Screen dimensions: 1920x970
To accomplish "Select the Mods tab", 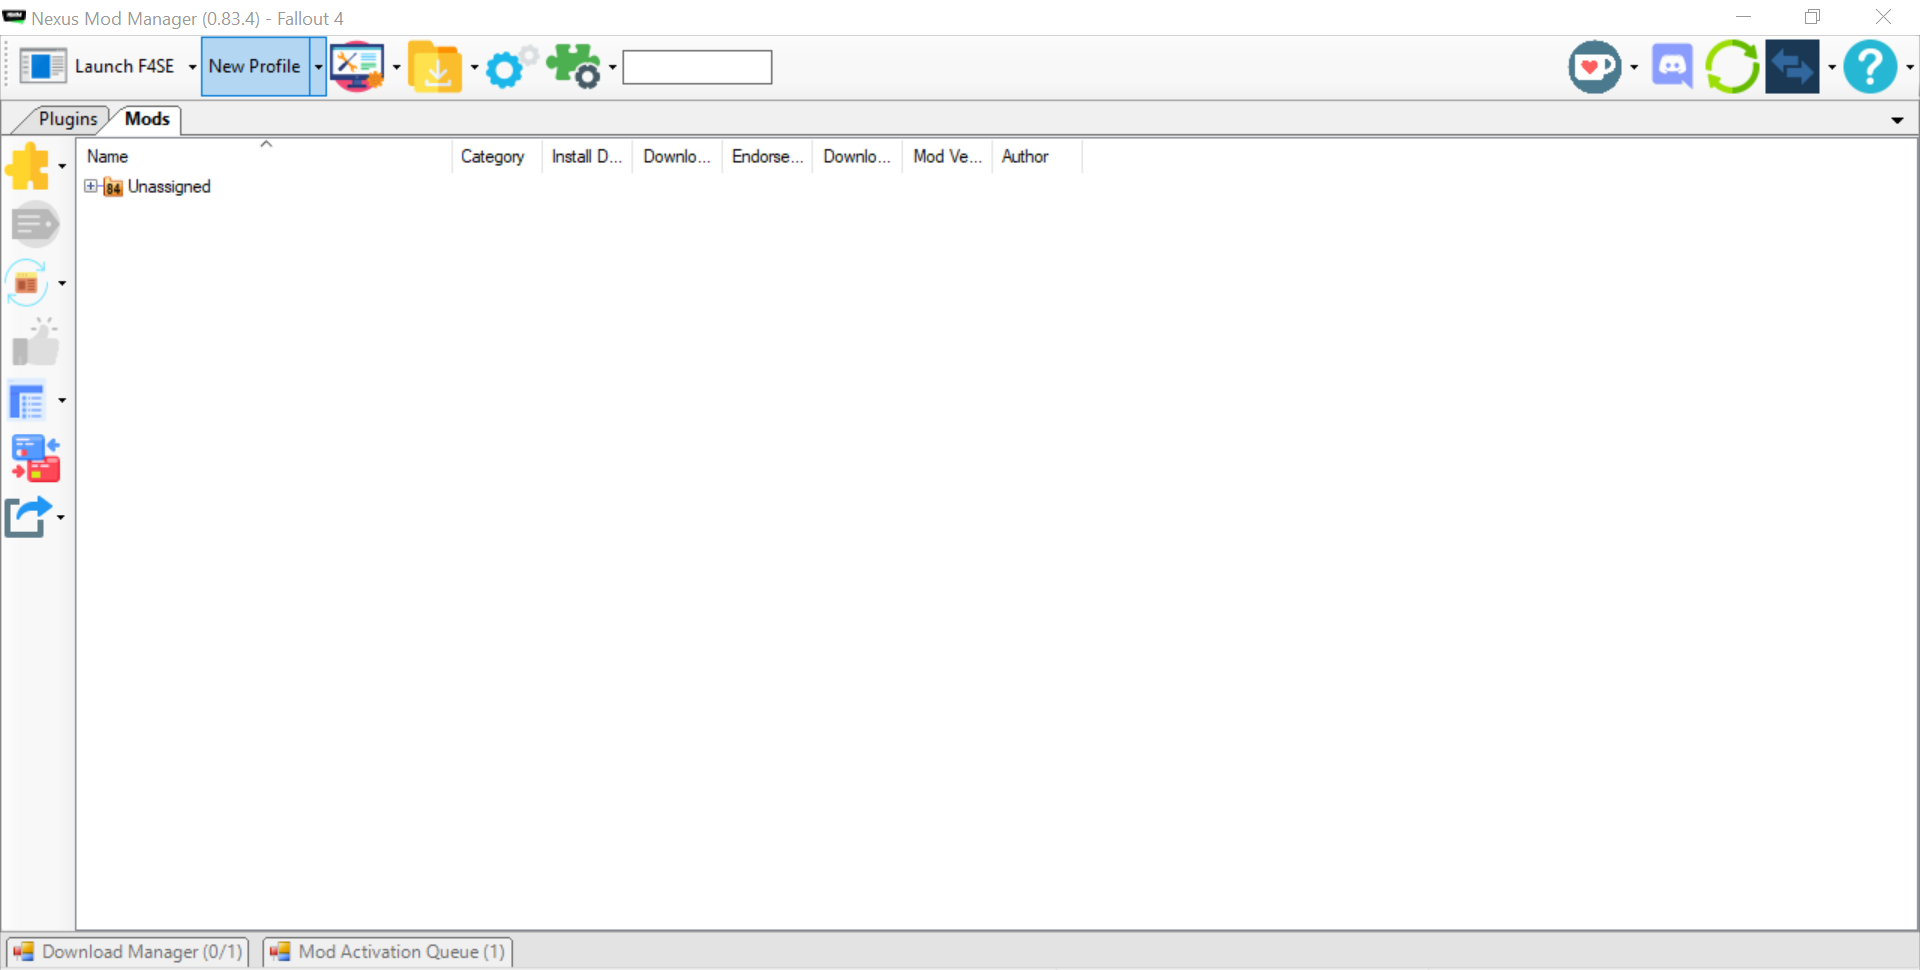I will point(147,119).
